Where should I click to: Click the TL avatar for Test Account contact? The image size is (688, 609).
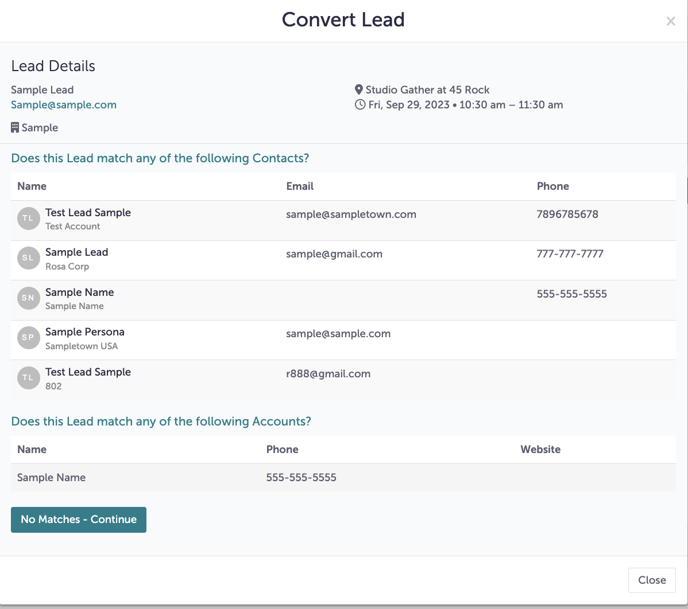(x=28, y=218)
